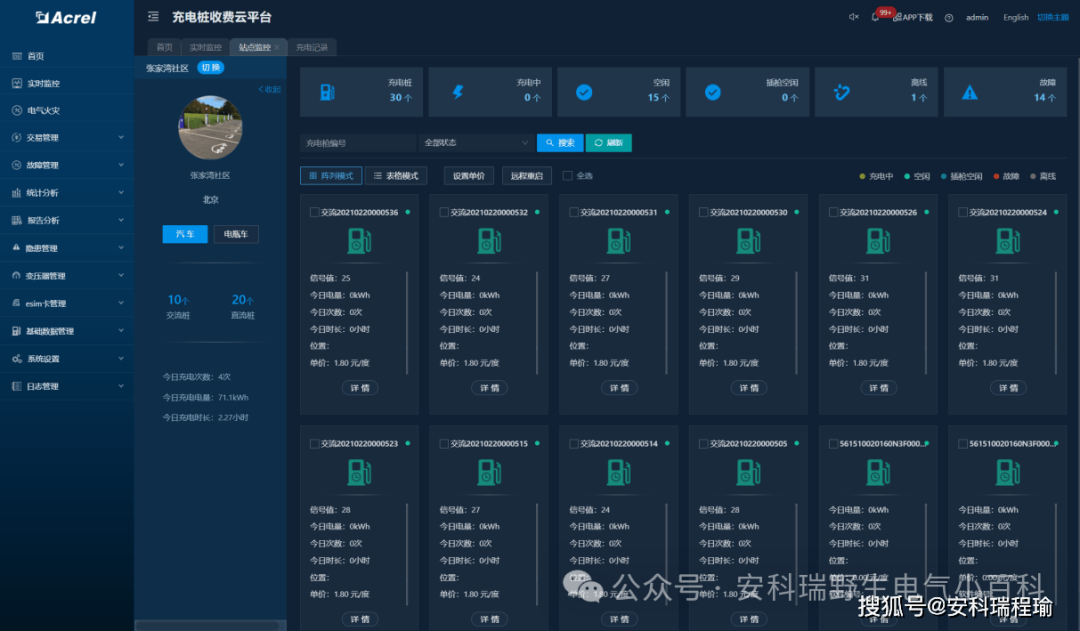This screenshot has height=631, width=1080.
Task: Click the 首页 home icon in sidebar
Action: [x=17, y=56]
